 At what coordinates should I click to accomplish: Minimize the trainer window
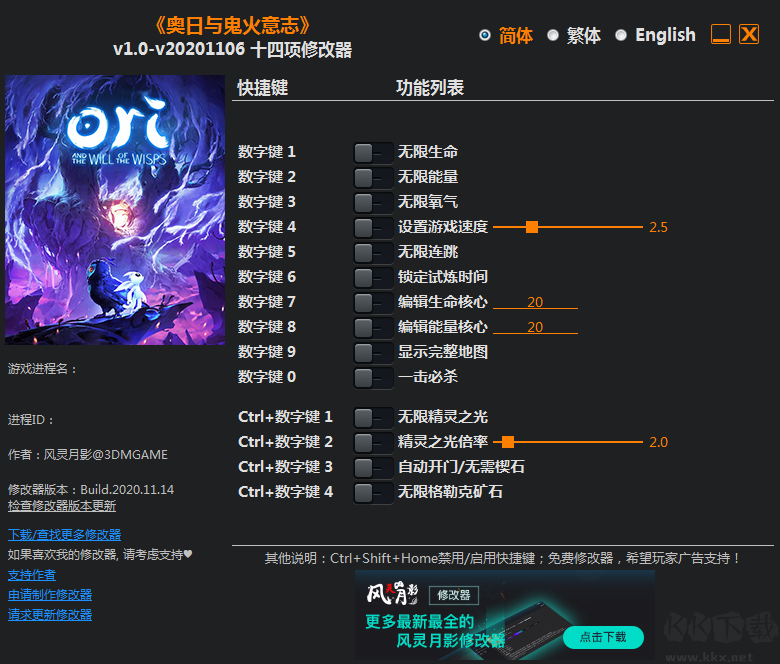[721, 34]
